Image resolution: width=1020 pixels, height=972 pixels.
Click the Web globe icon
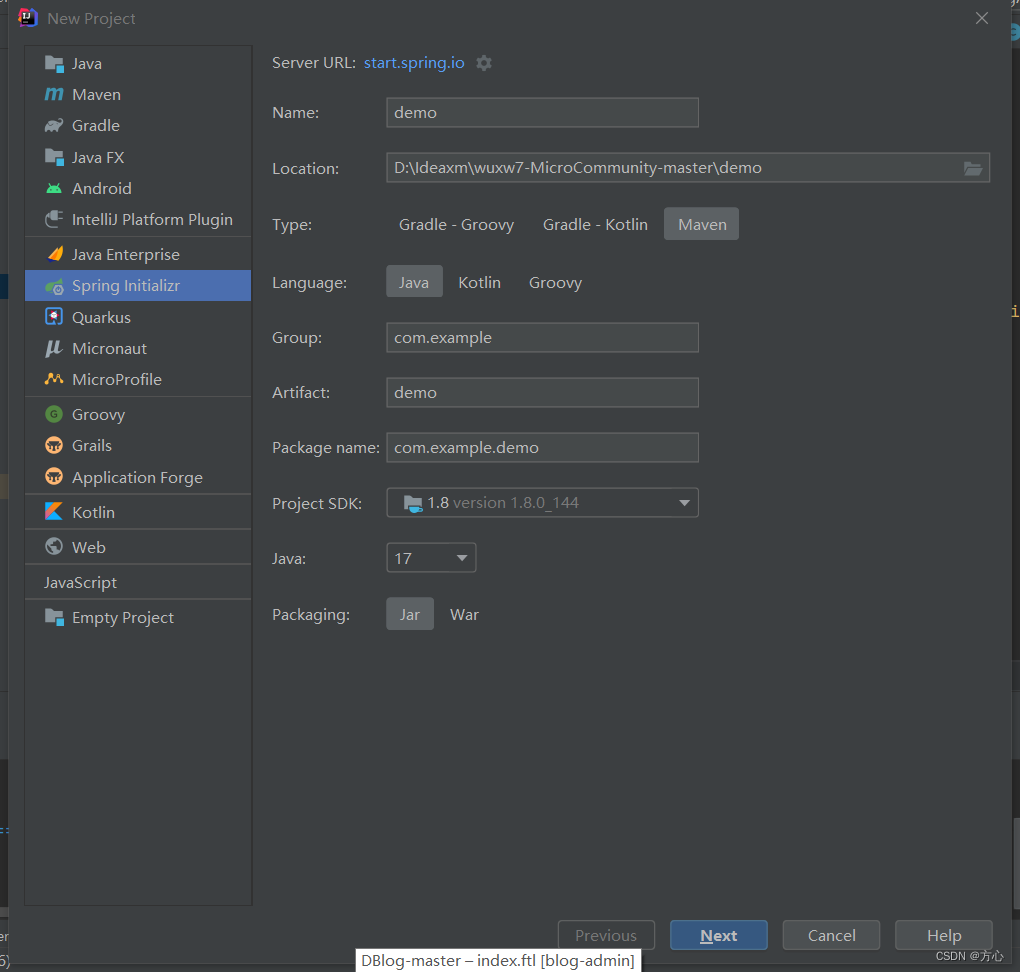(x=54, y=547)
